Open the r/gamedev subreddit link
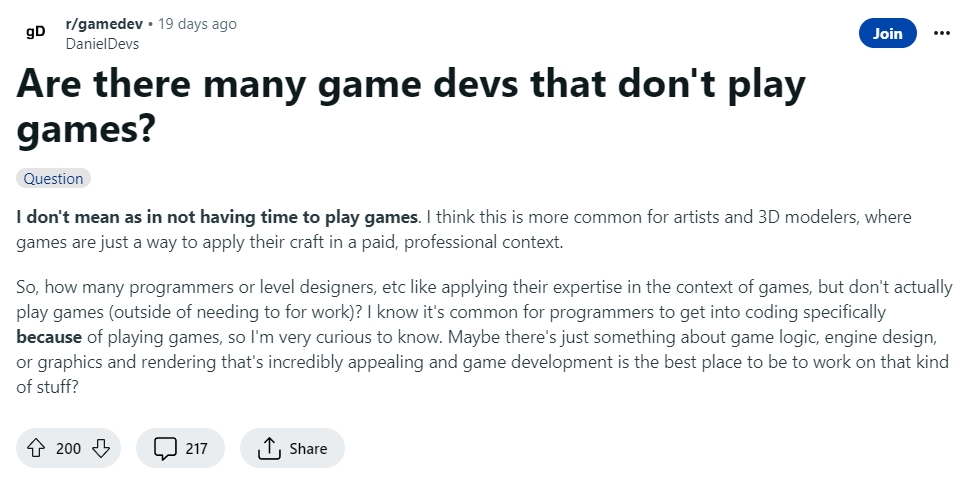The image size is (964, 489). pos(104,24)
